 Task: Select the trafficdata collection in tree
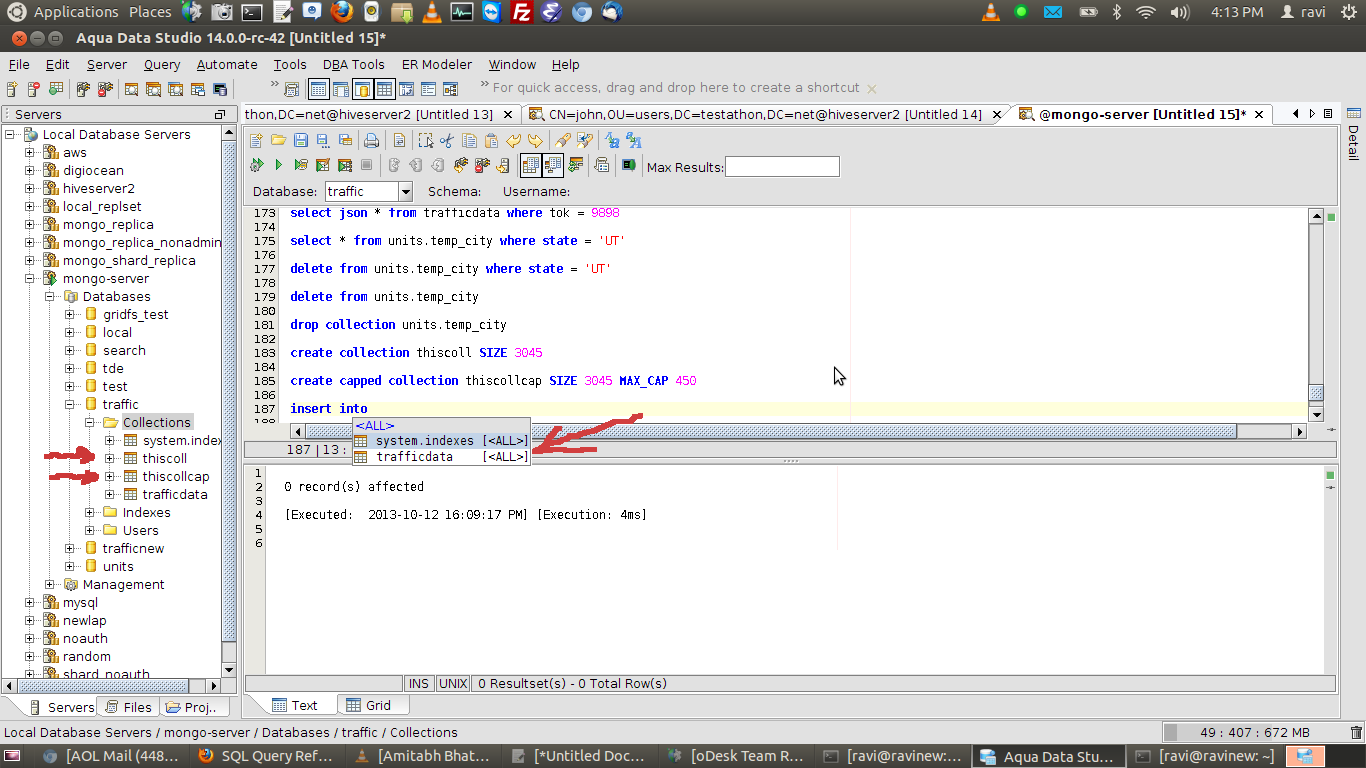point(175,494)
